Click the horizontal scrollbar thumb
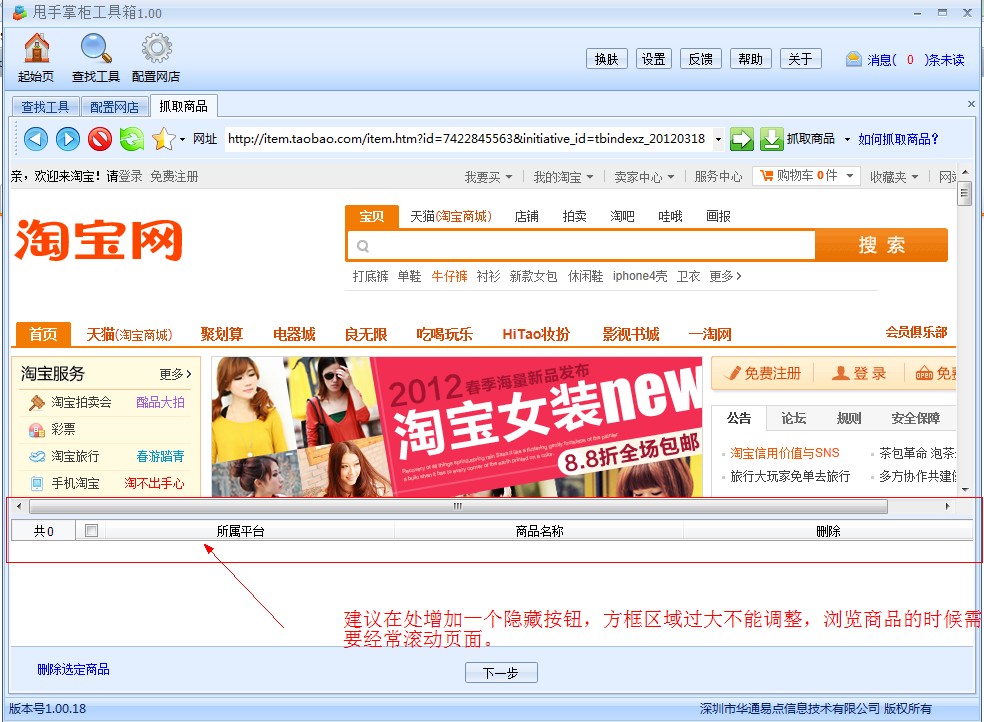984x722 pixels. (458, 506)
